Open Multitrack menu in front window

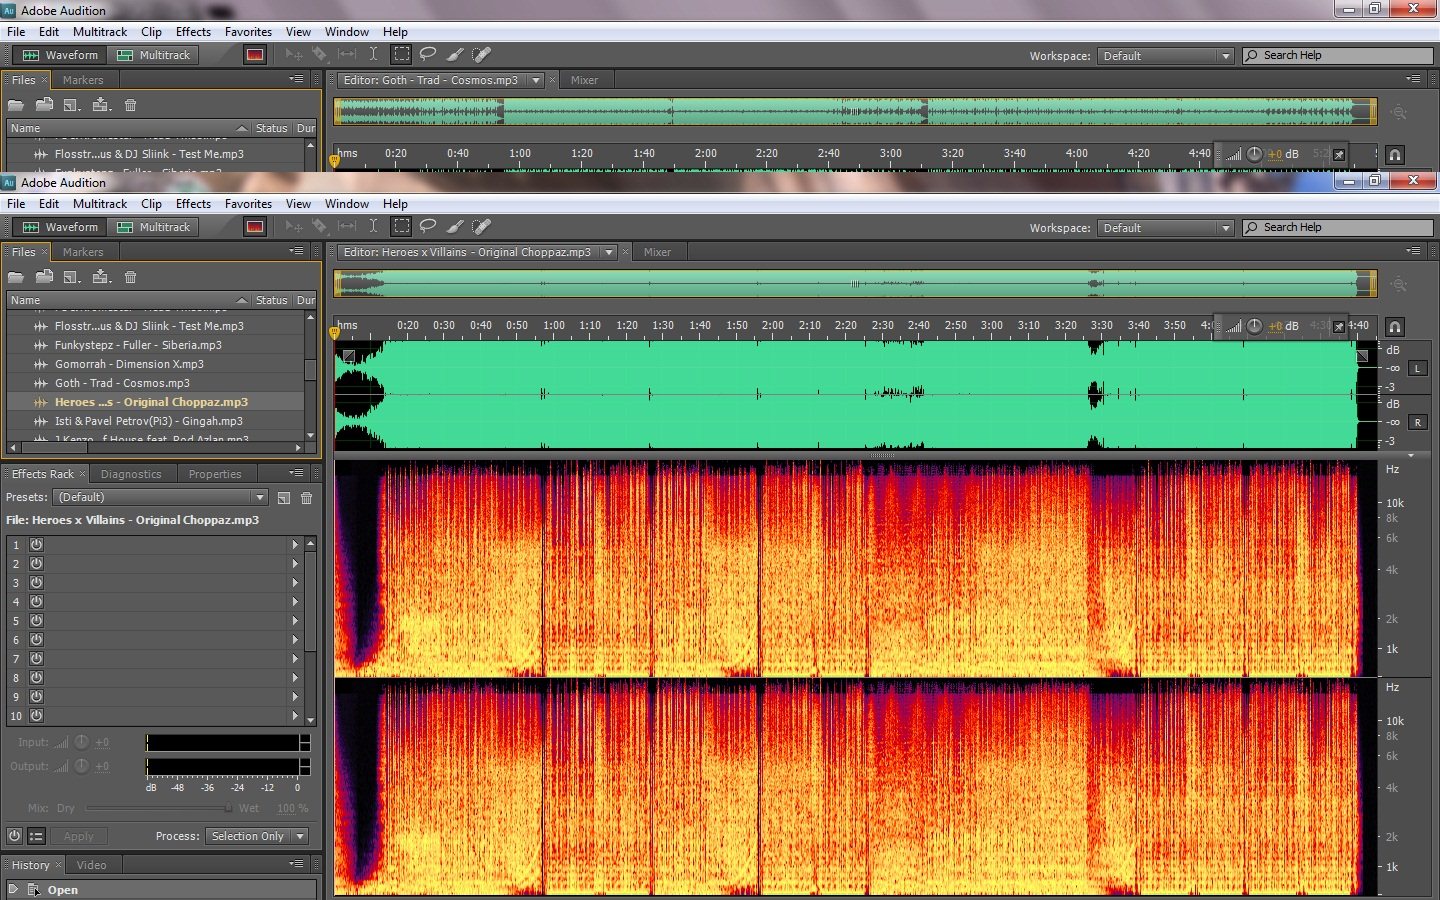click(100, 204)
